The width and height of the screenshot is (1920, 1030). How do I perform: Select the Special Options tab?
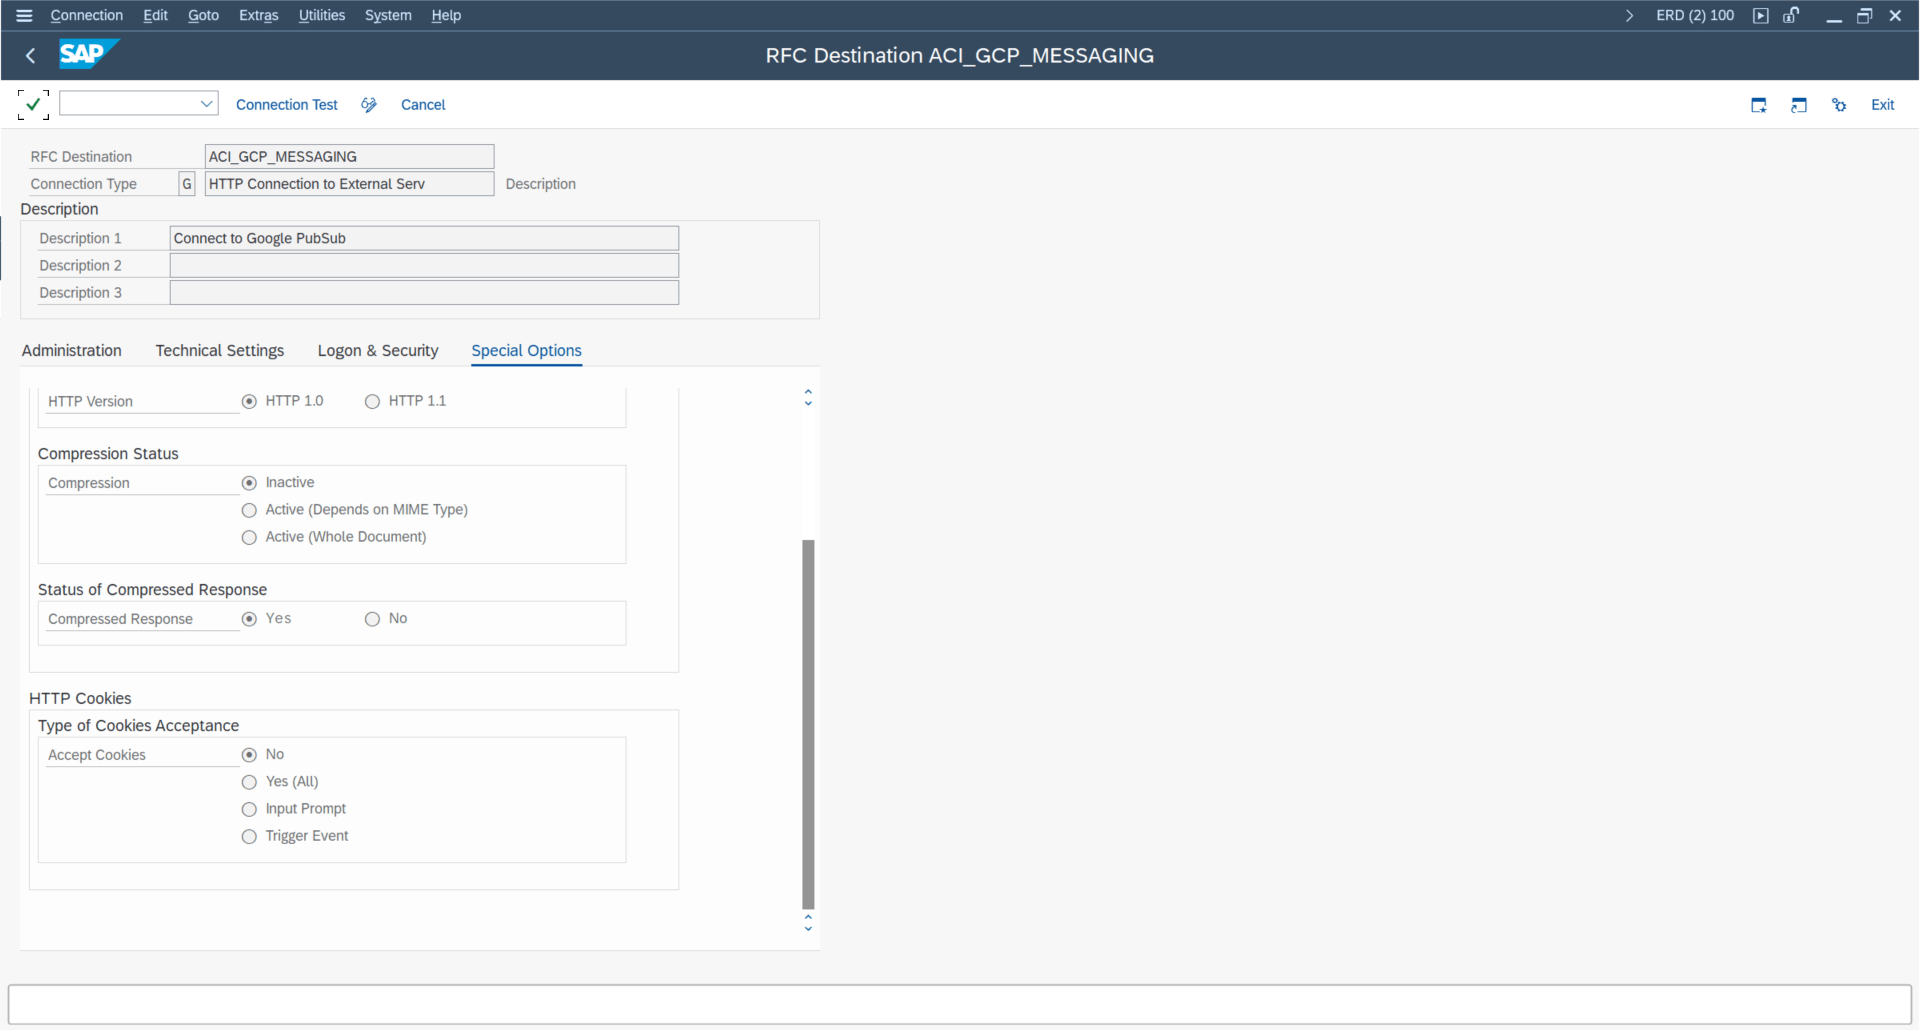click(x=526, y=351)
